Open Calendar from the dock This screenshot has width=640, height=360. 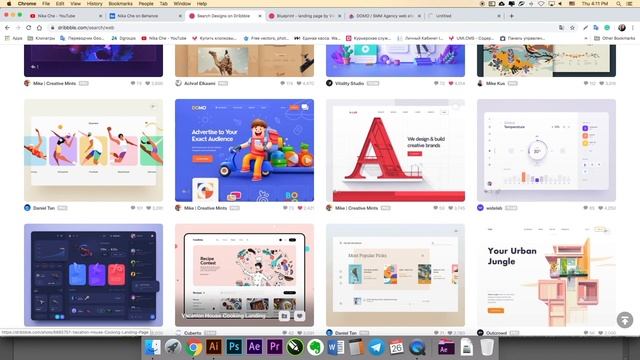coord(396,347)
